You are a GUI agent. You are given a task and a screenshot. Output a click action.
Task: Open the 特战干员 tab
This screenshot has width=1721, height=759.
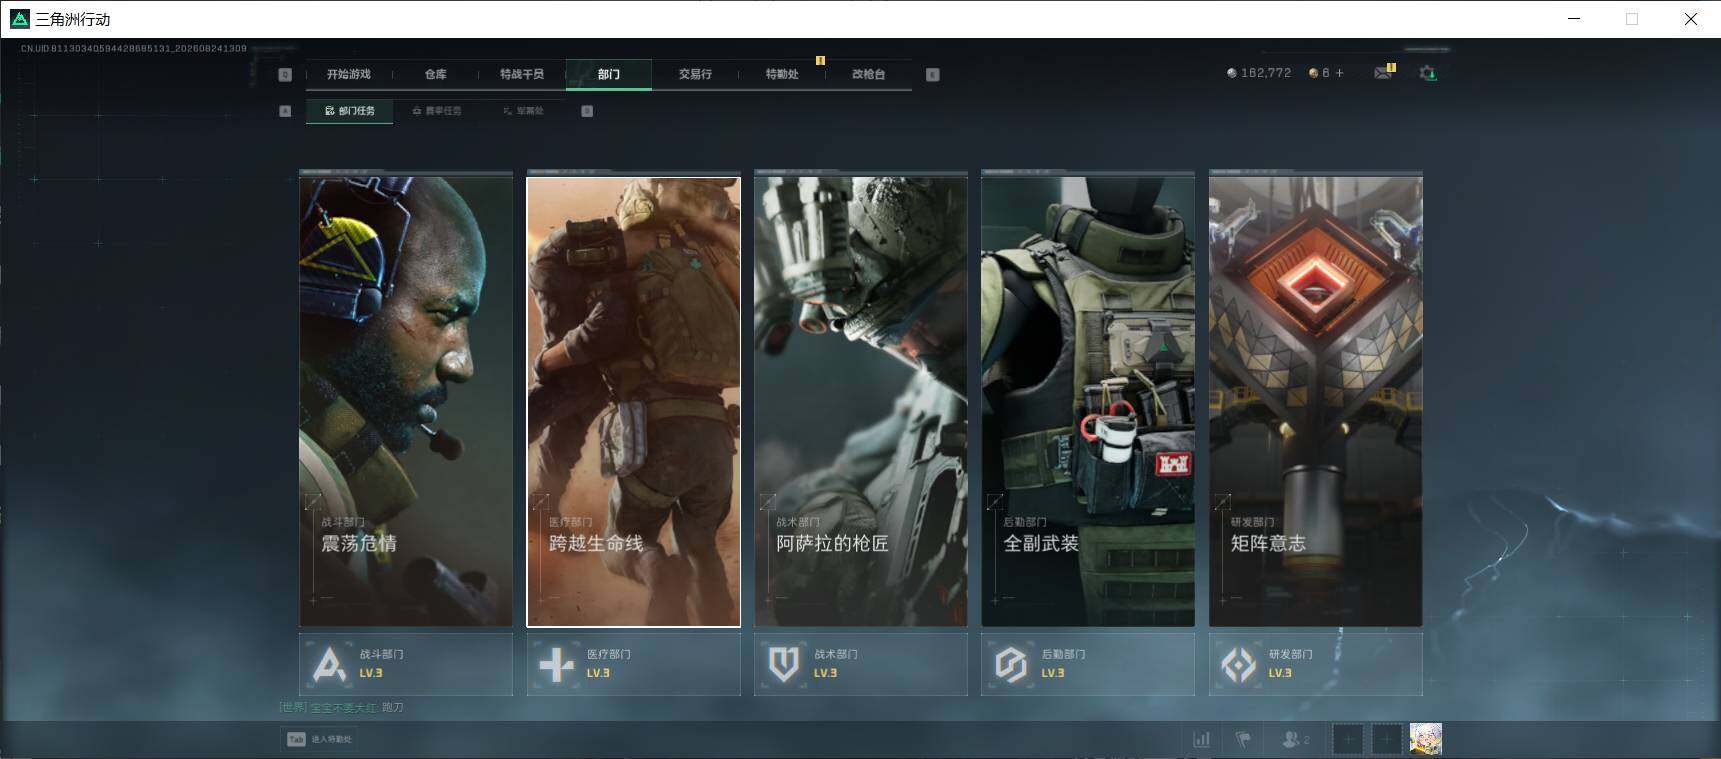(x=522, y=74)
